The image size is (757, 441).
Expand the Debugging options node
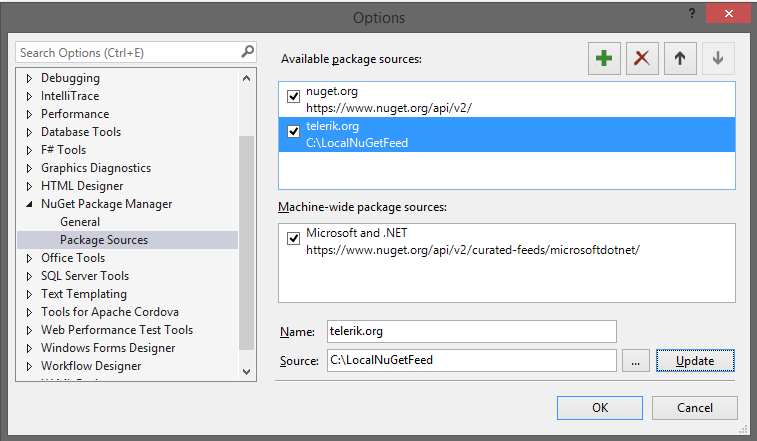tap(29, 78)
